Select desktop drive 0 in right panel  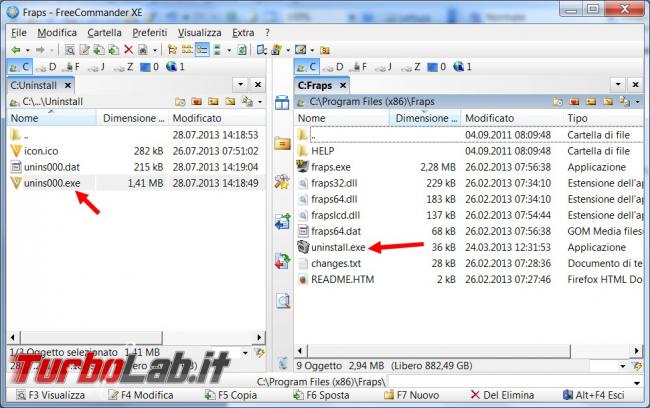click(x=437, y=67)
